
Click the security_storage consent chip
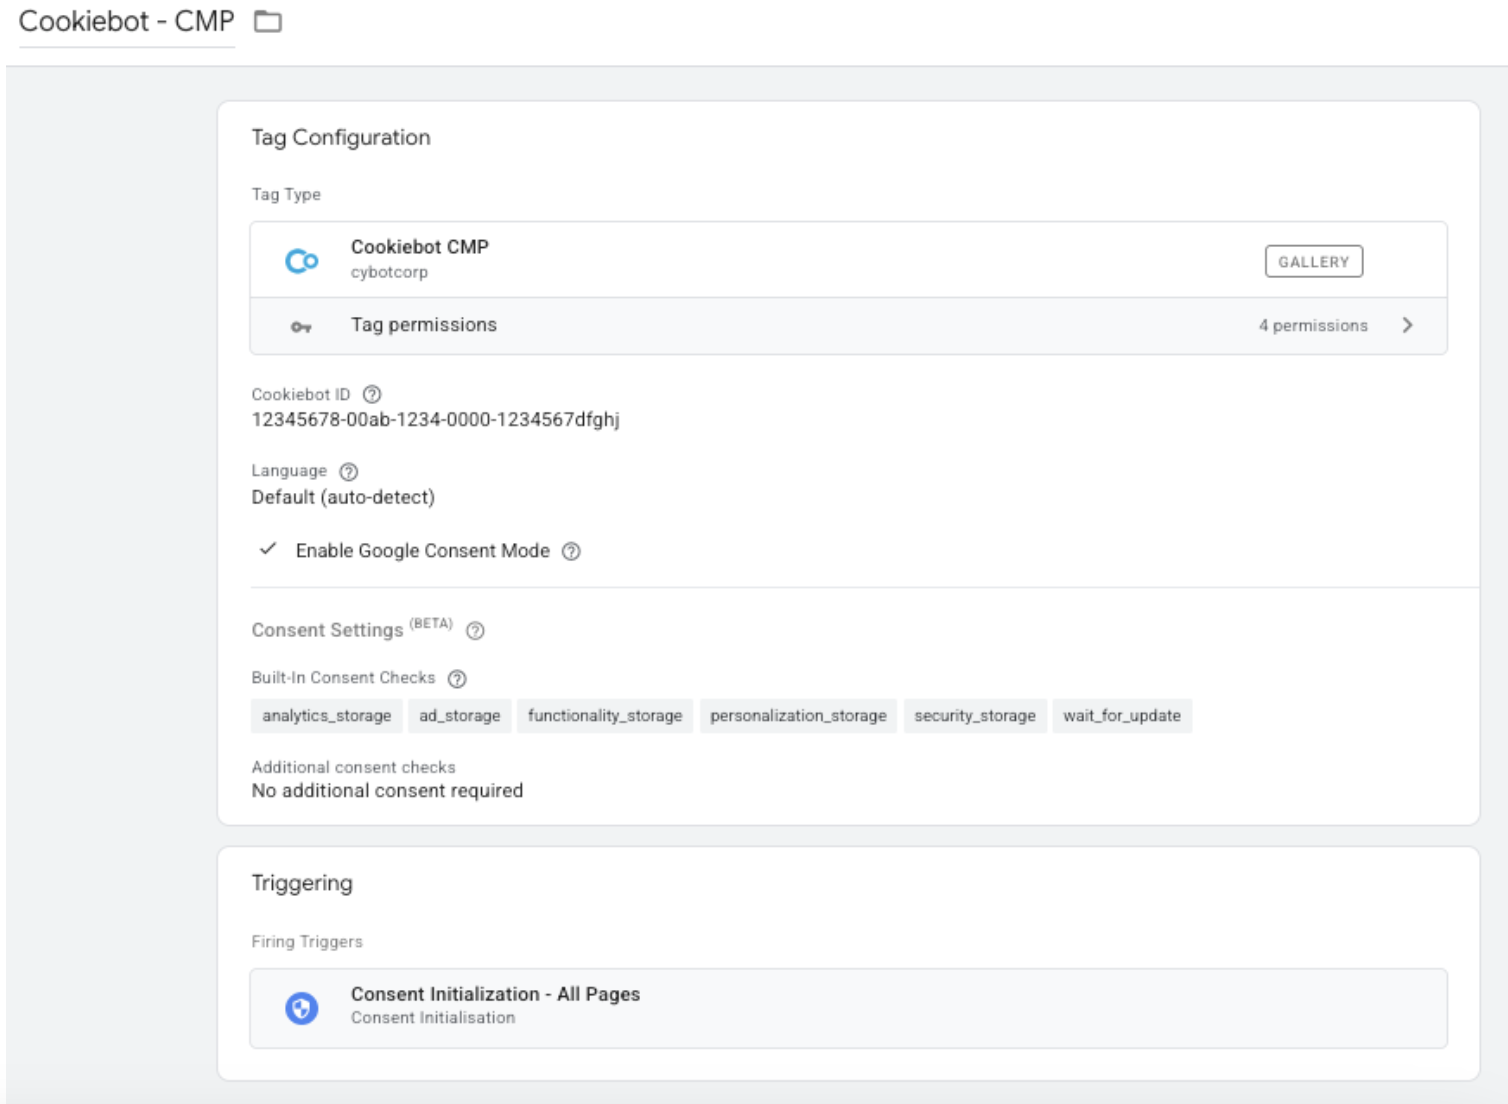[975, 716]
